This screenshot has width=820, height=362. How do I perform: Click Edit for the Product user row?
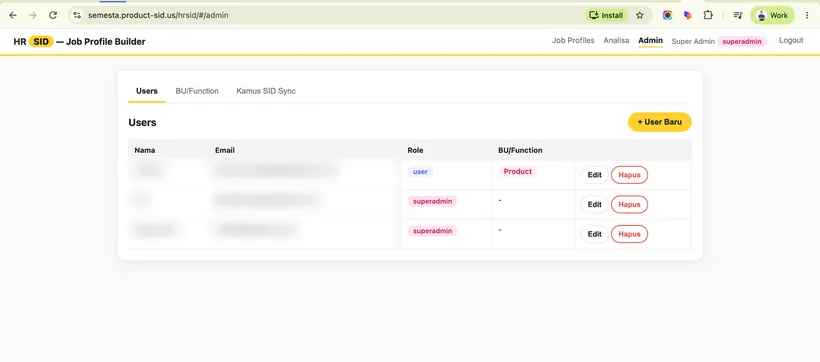(595, 175)
